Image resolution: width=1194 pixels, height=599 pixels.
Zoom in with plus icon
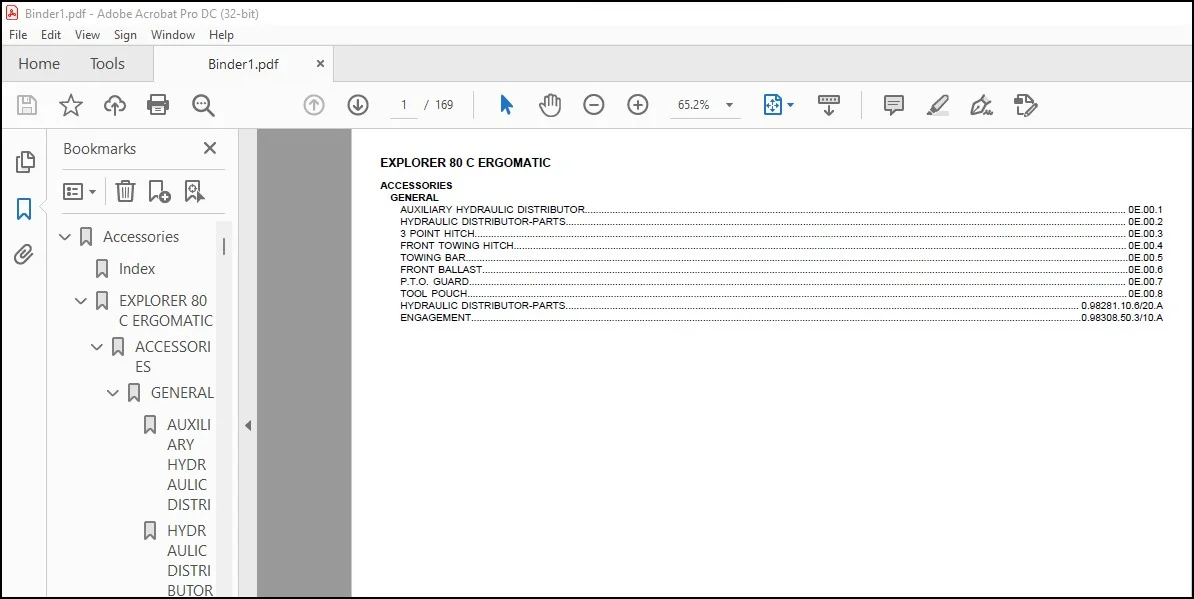pos(637,105)
